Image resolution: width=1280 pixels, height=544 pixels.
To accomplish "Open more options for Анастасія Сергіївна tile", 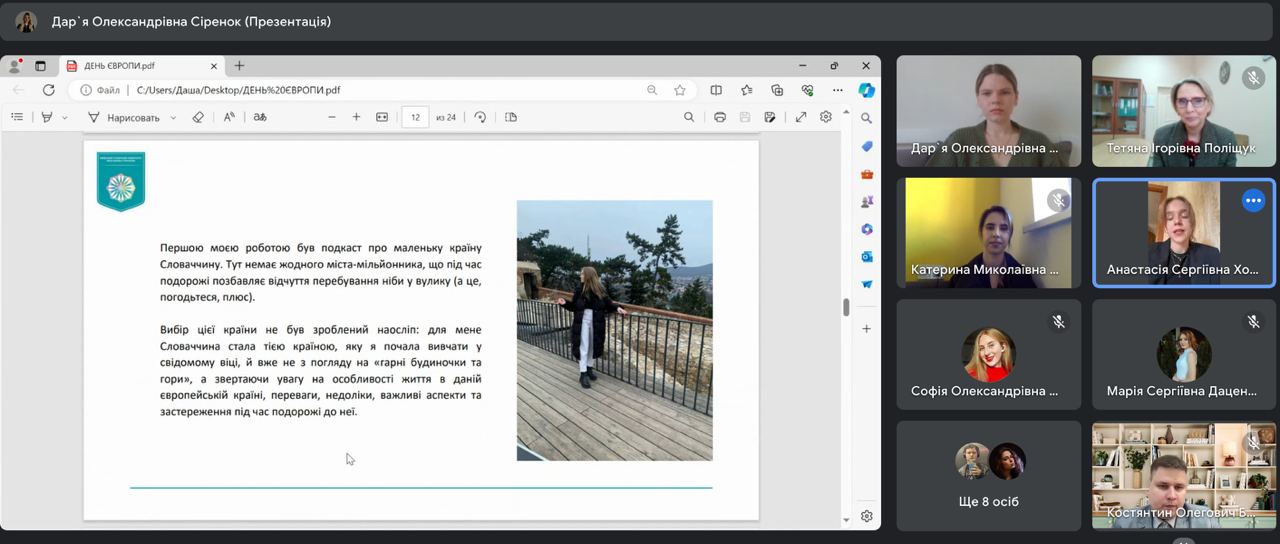I will click(x=1253, y=200).
